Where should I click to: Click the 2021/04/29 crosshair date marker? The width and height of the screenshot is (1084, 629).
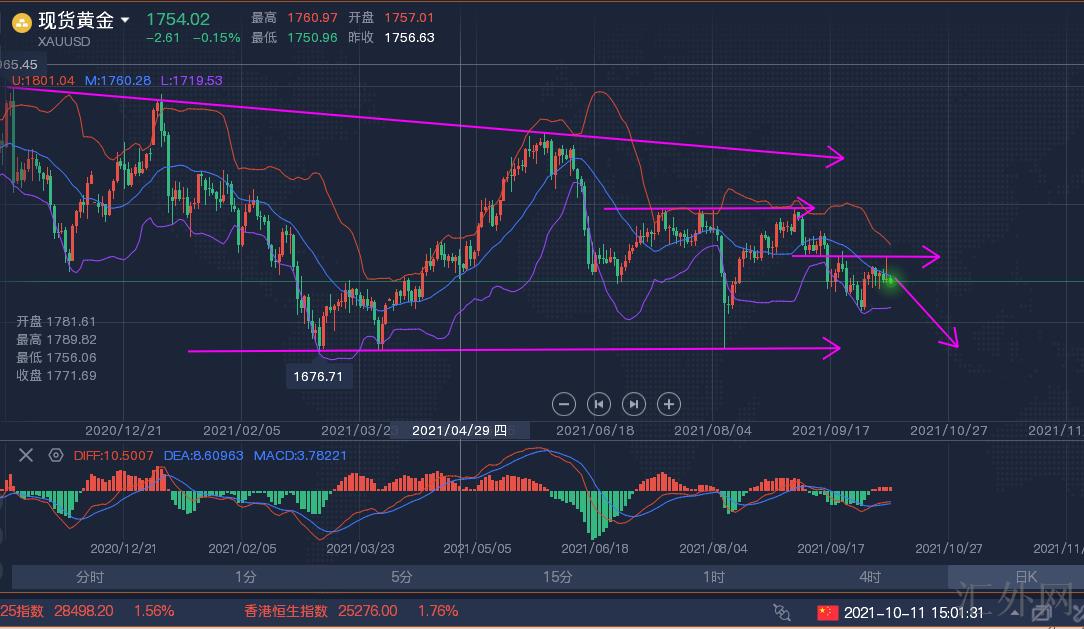tap(459, 430)
